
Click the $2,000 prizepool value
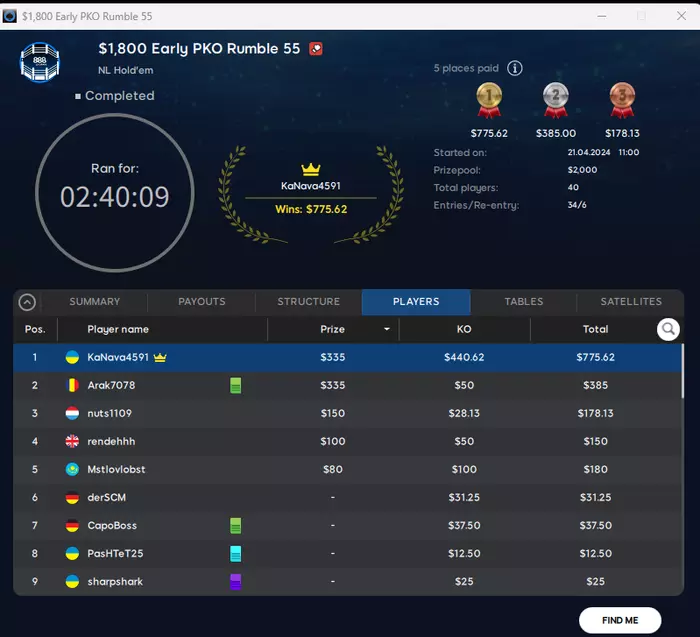[582, 170]
